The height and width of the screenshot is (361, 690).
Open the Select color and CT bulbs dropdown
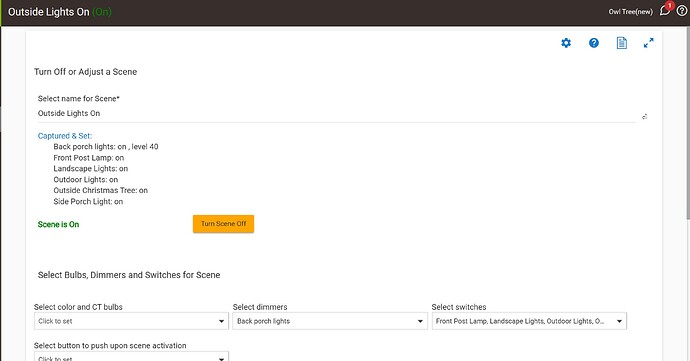131,321
